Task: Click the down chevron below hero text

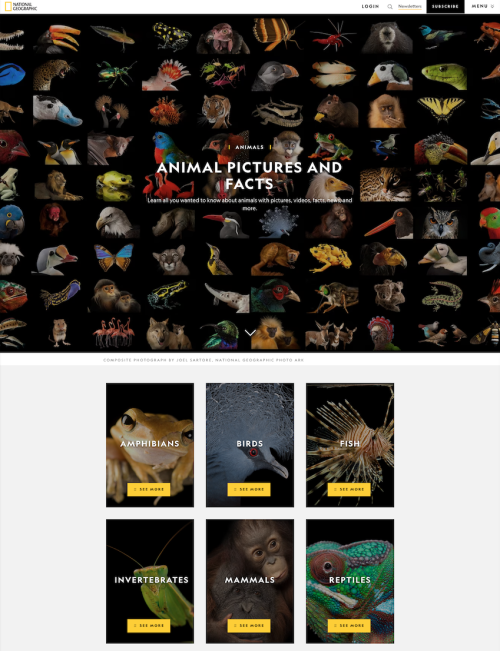Action: (250, 333)
